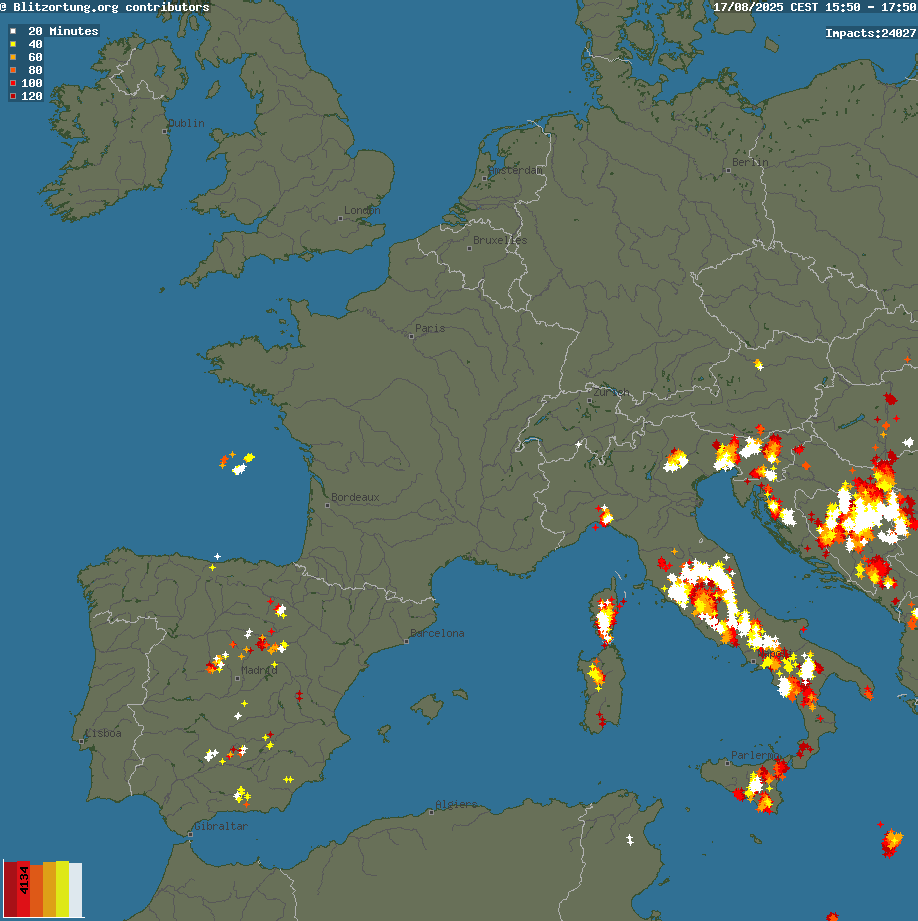Click the Paris city label

click(x=430, y=328)
